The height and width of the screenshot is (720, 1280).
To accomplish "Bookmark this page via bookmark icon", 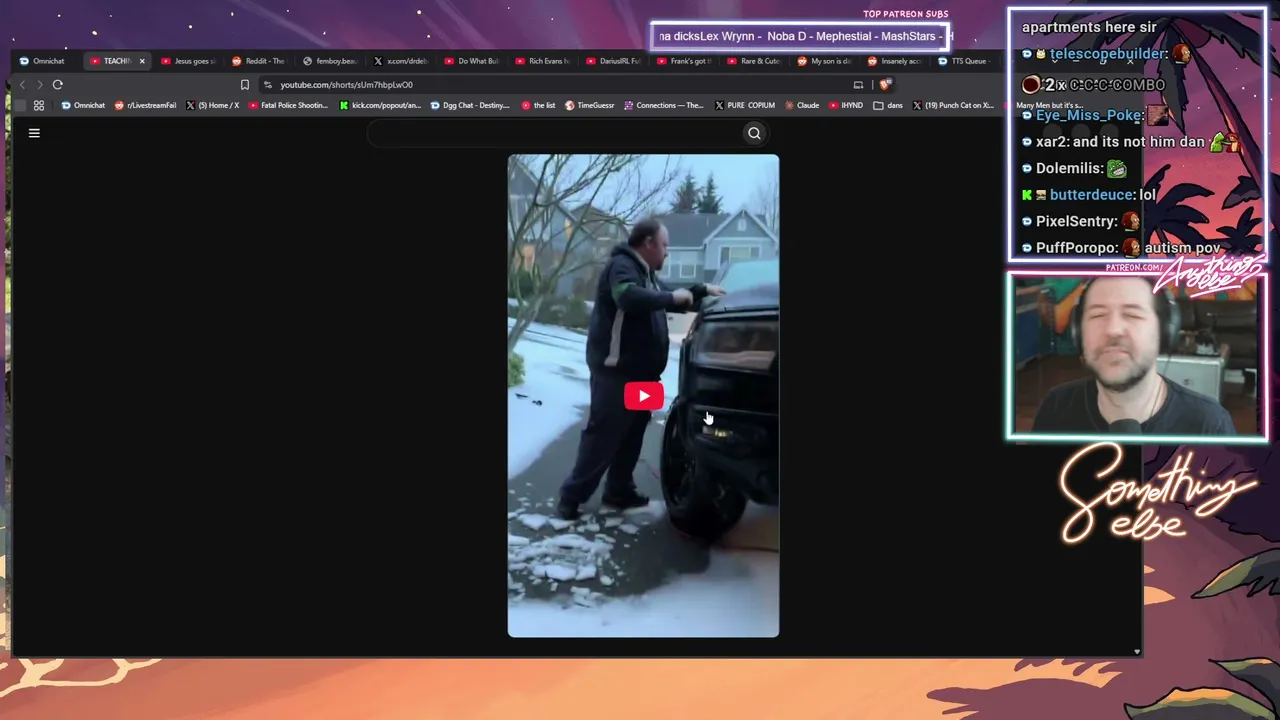I will coord(245,85).
